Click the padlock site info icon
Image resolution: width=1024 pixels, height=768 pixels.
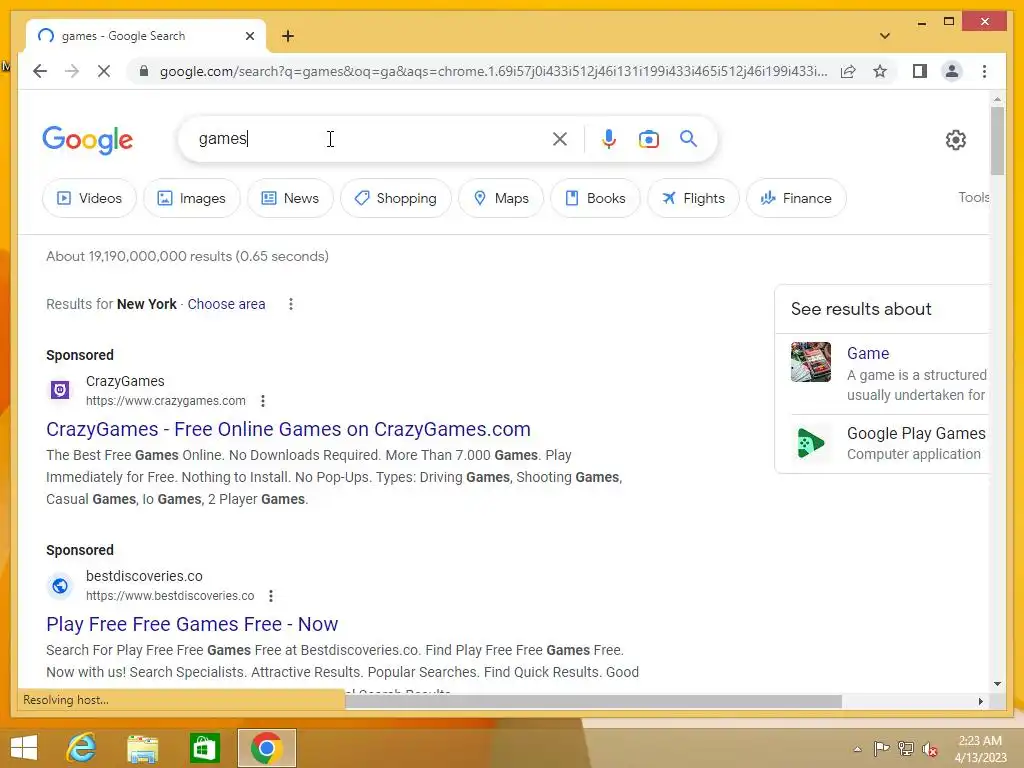pos(144,71)
